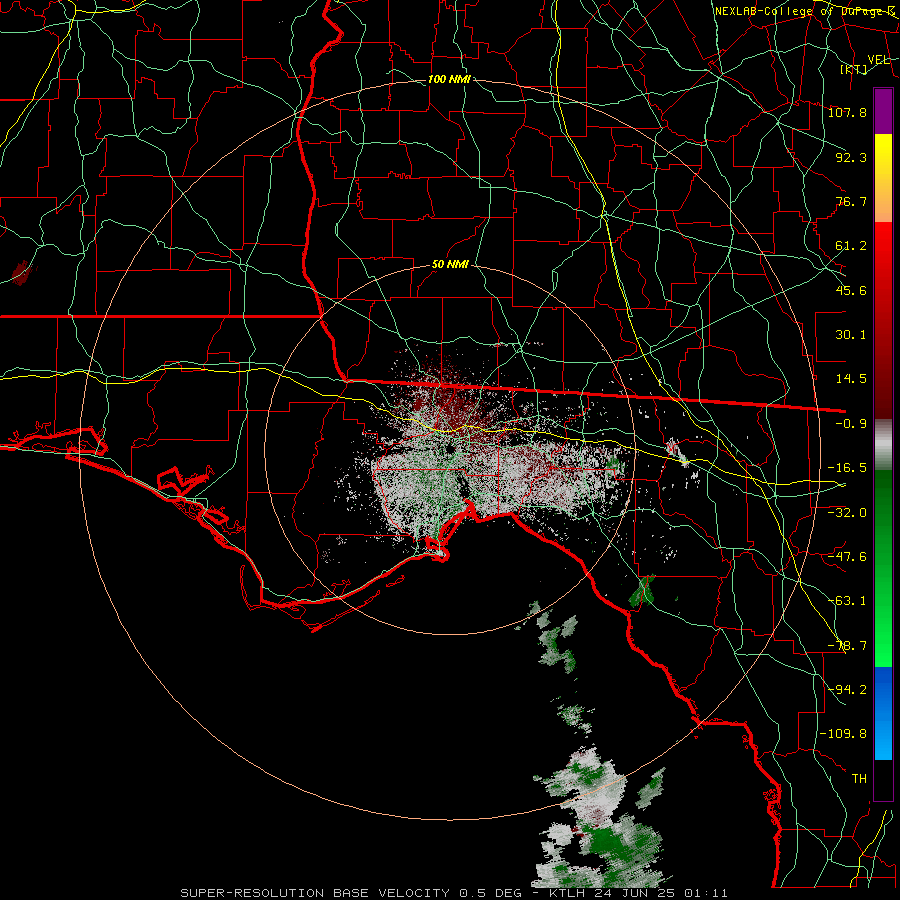This screenshot has height=900, width=900.
Task: Click the "TH" label on the legend
Action: [859, 779]
